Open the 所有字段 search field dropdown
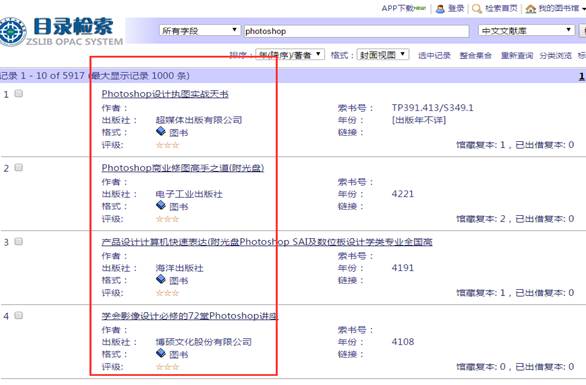Image resolution: width=586 pixels, height=385 pixels. (200, 31)
